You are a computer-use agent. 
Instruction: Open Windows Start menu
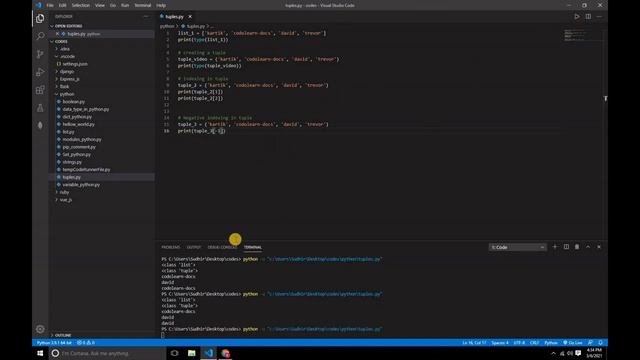pos(40,353)
